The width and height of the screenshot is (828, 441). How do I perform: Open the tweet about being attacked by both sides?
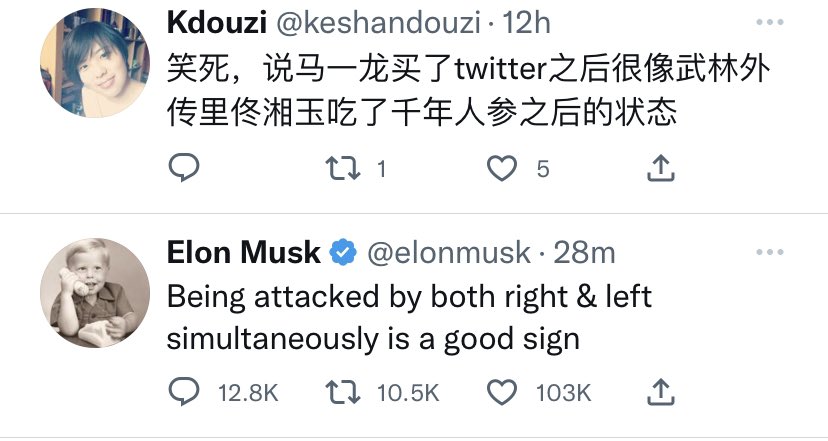pos(408,318)
